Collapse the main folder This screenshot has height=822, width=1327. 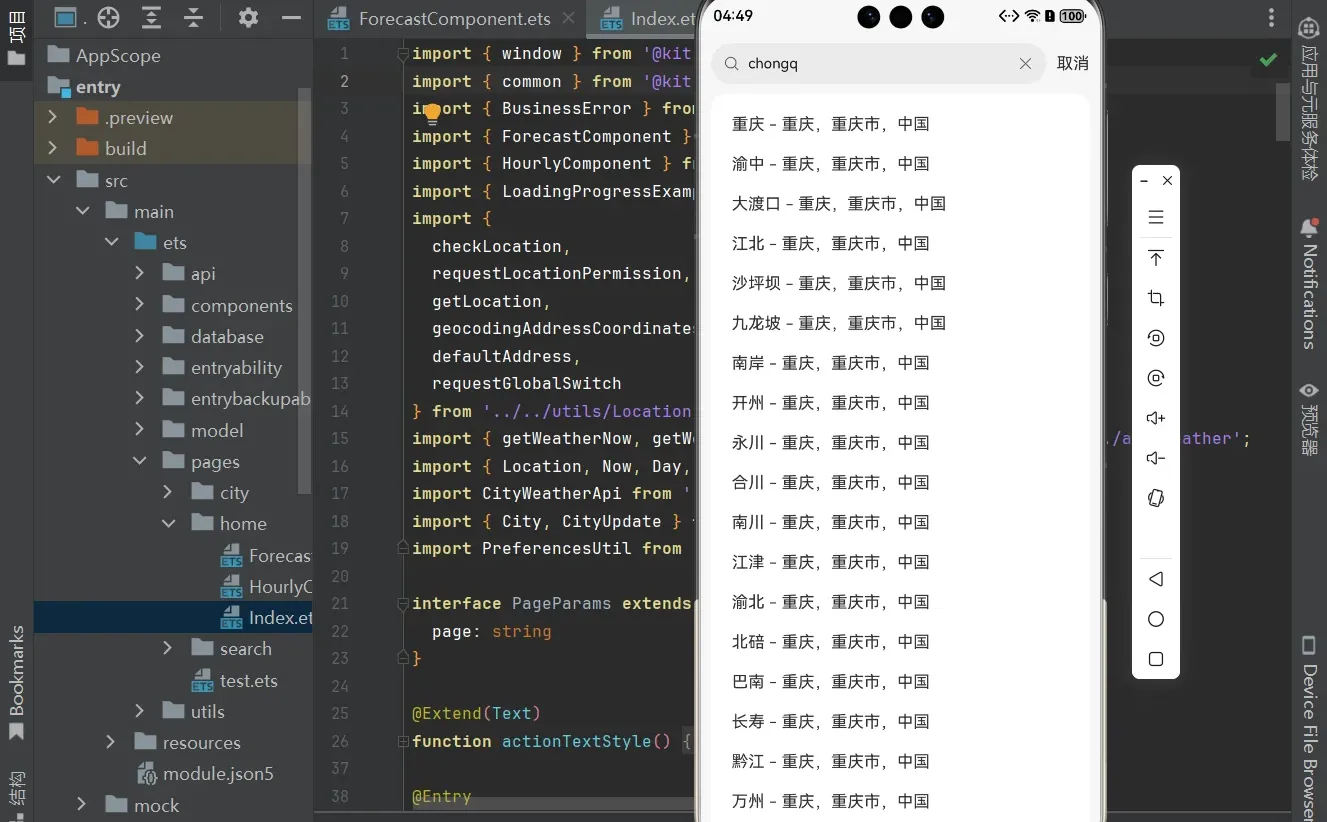tap(82, 211)
